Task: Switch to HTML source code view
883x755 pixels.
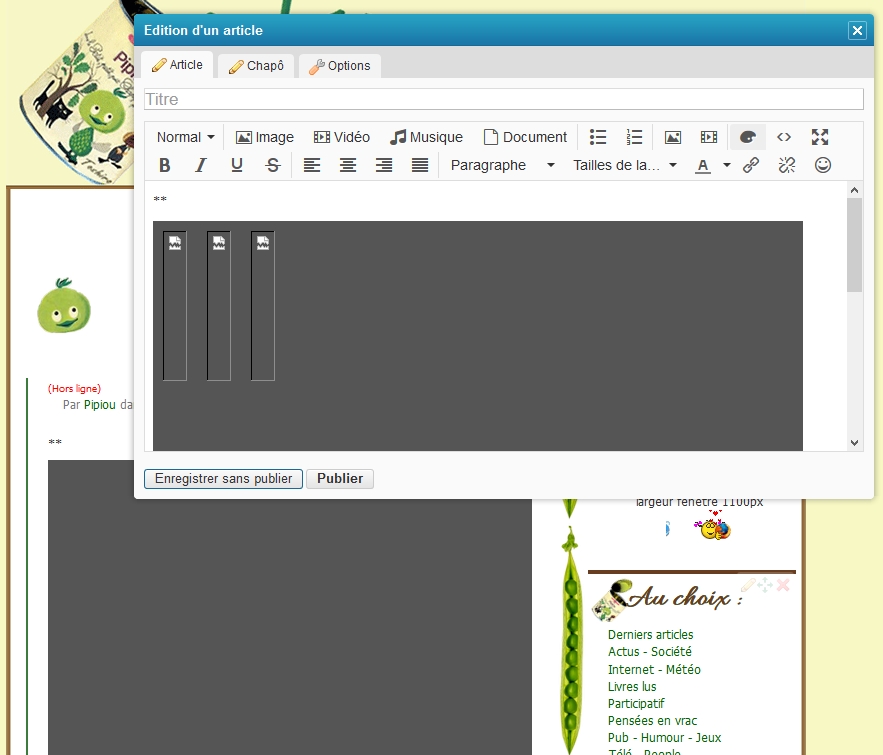Action: (784, 137)
